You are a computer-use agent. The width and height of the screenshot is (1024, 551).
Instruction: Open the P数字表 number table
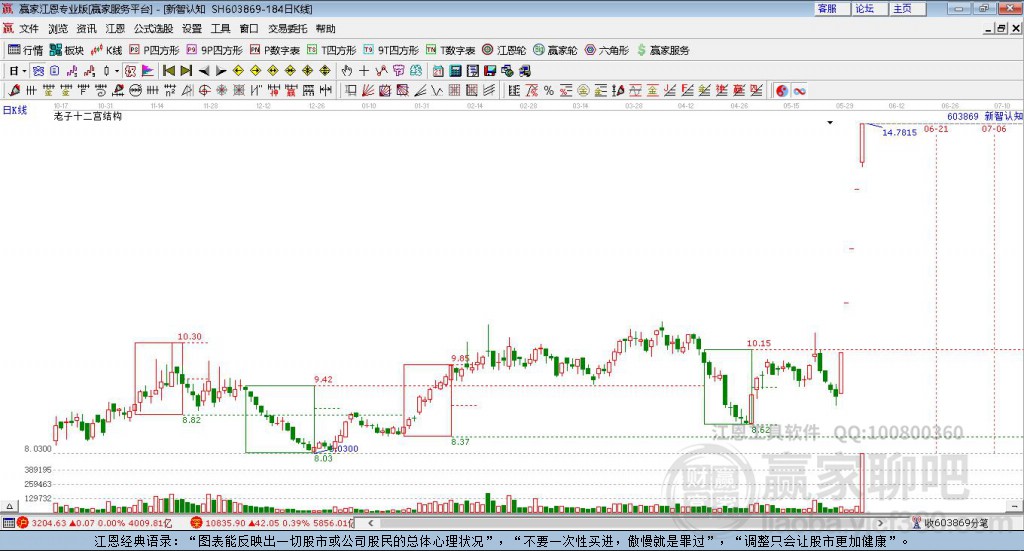(274, 50)
